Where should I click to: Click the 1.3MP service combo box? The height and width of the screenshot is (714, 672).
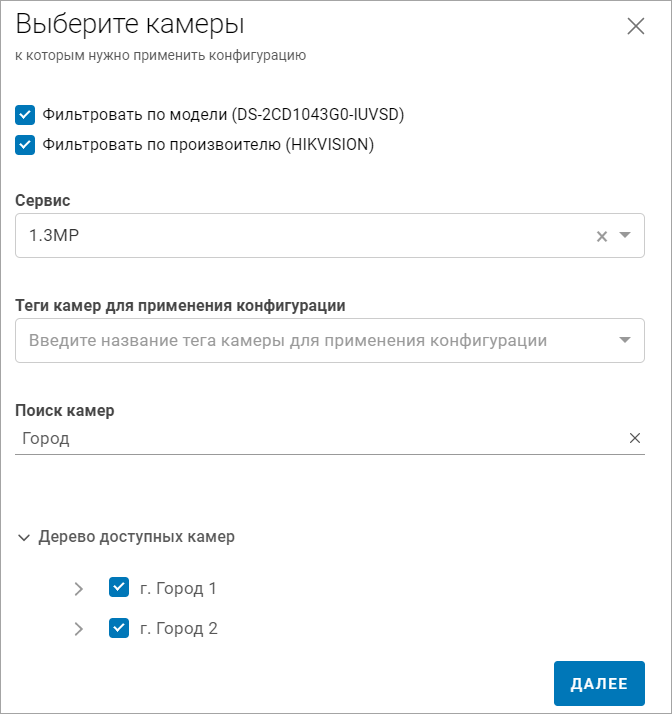click(300, 236)
